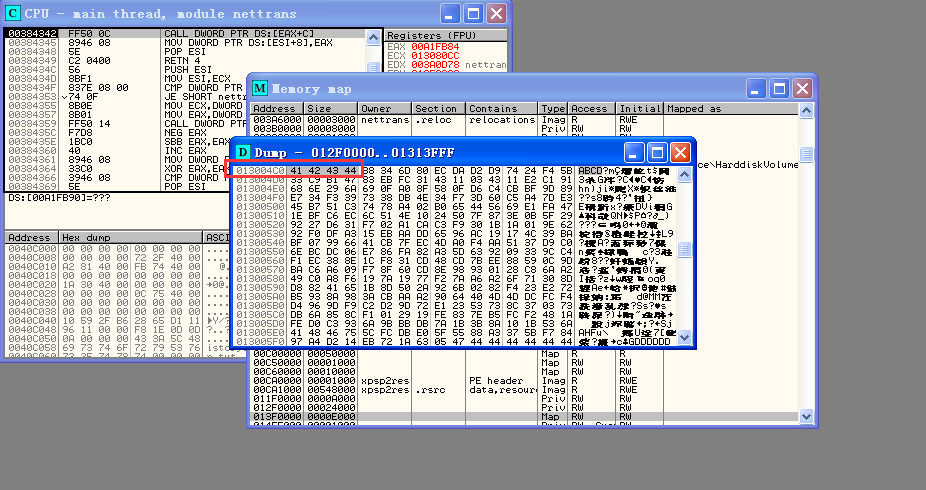Close the Memory map window
Screen dimensions: 926x490
[803, 89]
